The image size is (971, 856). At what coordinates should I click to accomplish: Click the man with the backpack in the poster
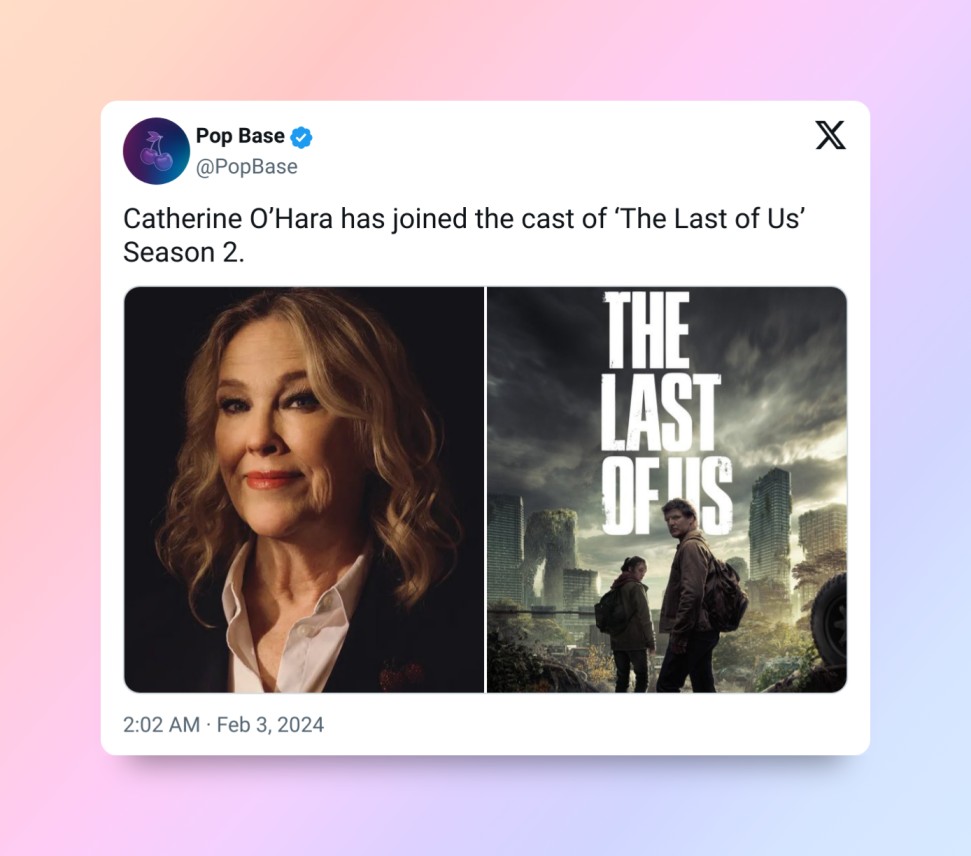(697, 595)
